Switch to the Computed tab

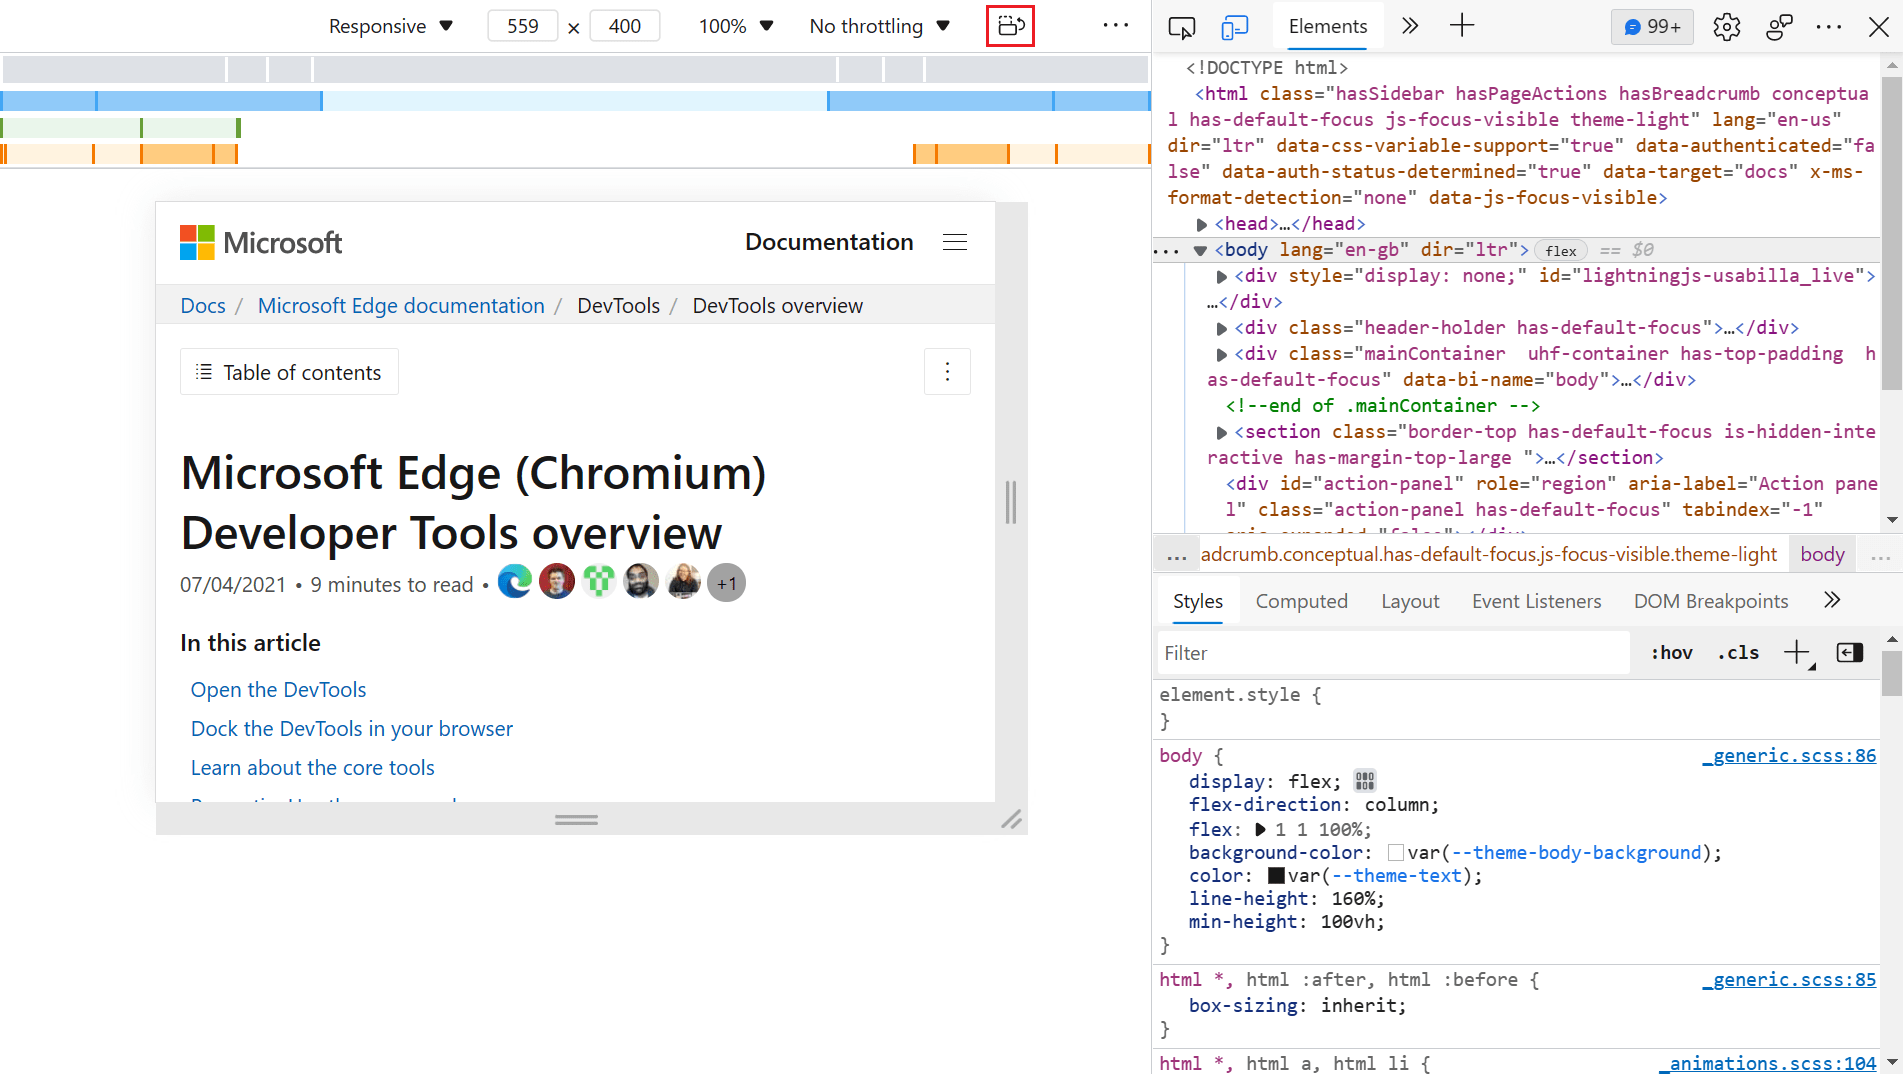[1301, 600]
